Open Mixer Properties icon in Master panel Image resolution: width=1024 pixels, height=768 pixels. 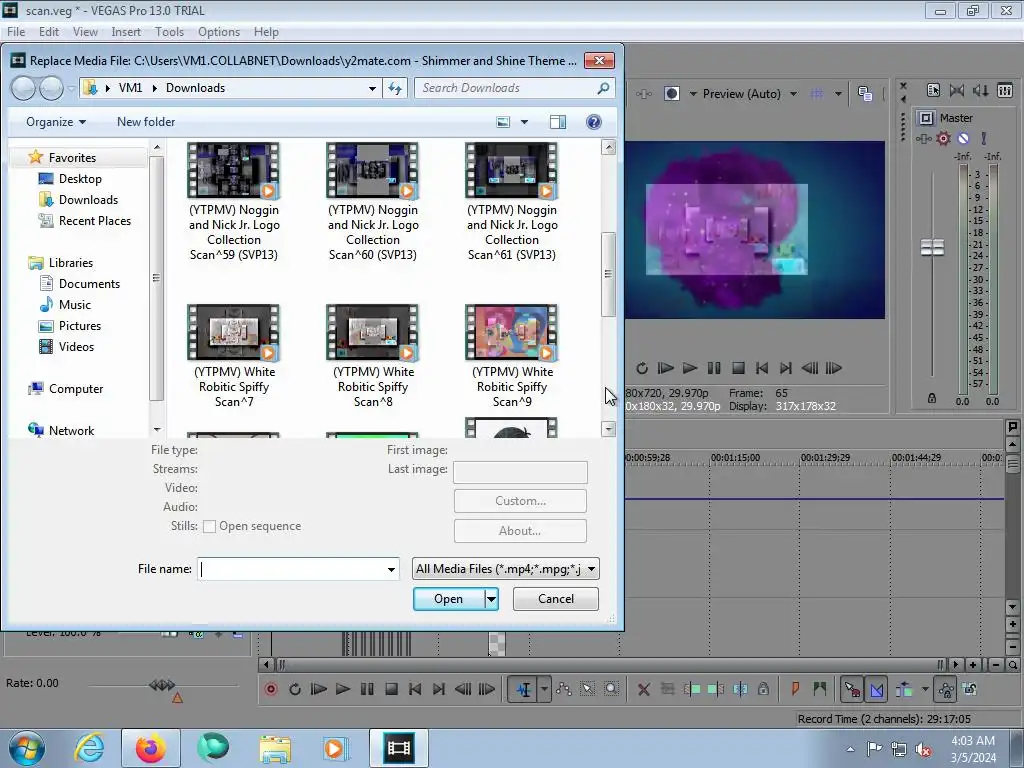click(x=933, y=91)
